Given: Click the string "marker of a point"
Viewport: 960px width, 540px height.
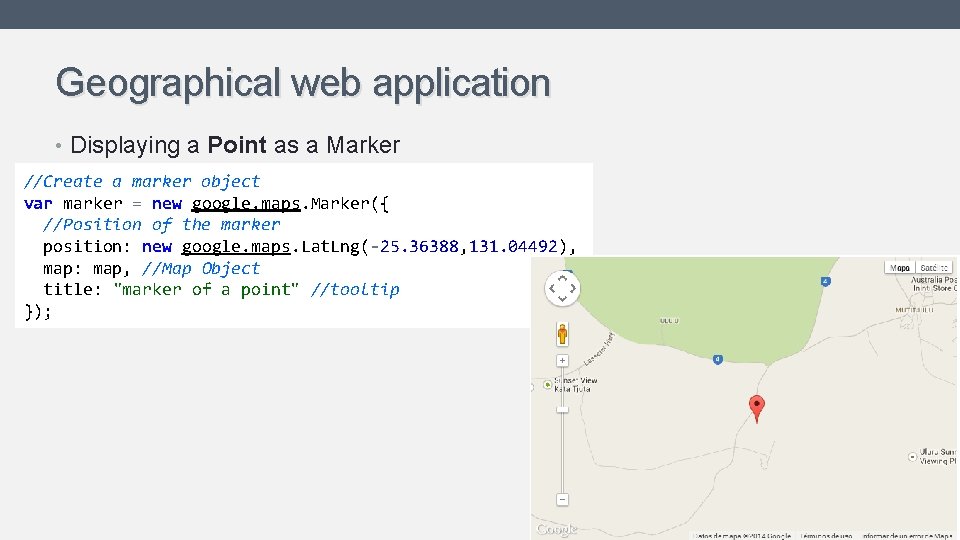Looking at the screenshot, I should point(206,289).
